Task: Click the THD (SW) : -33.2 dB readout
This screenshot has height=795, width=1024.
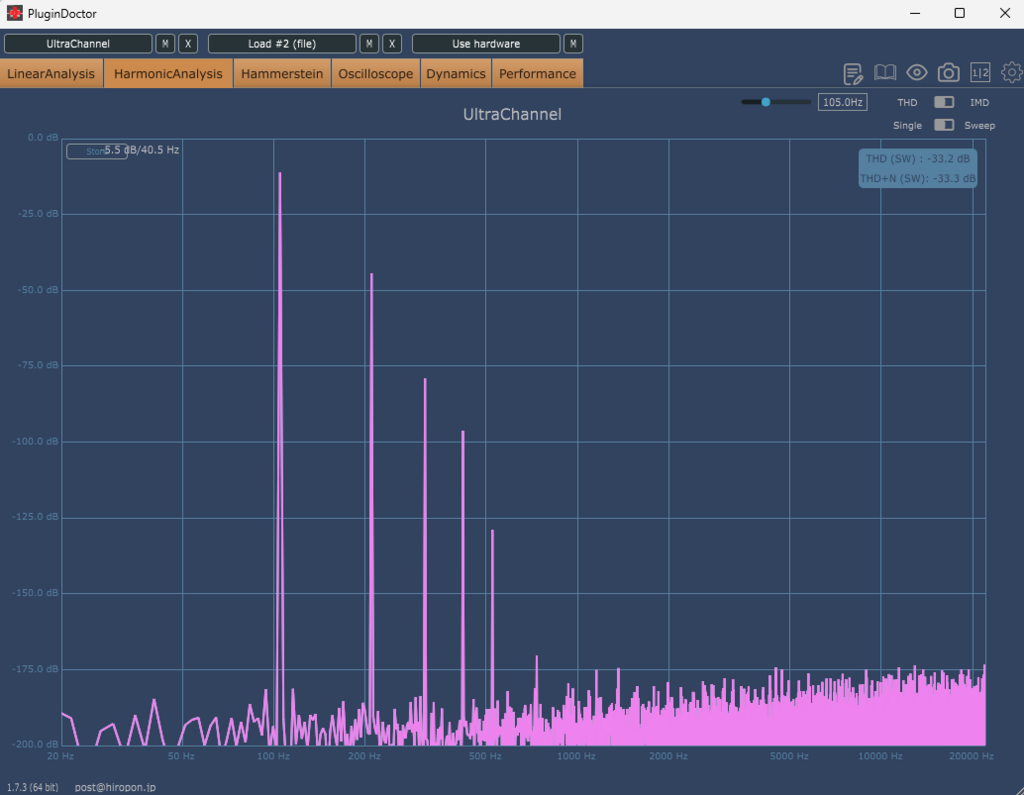Action: pyautogui.click(x=918, y=159)
